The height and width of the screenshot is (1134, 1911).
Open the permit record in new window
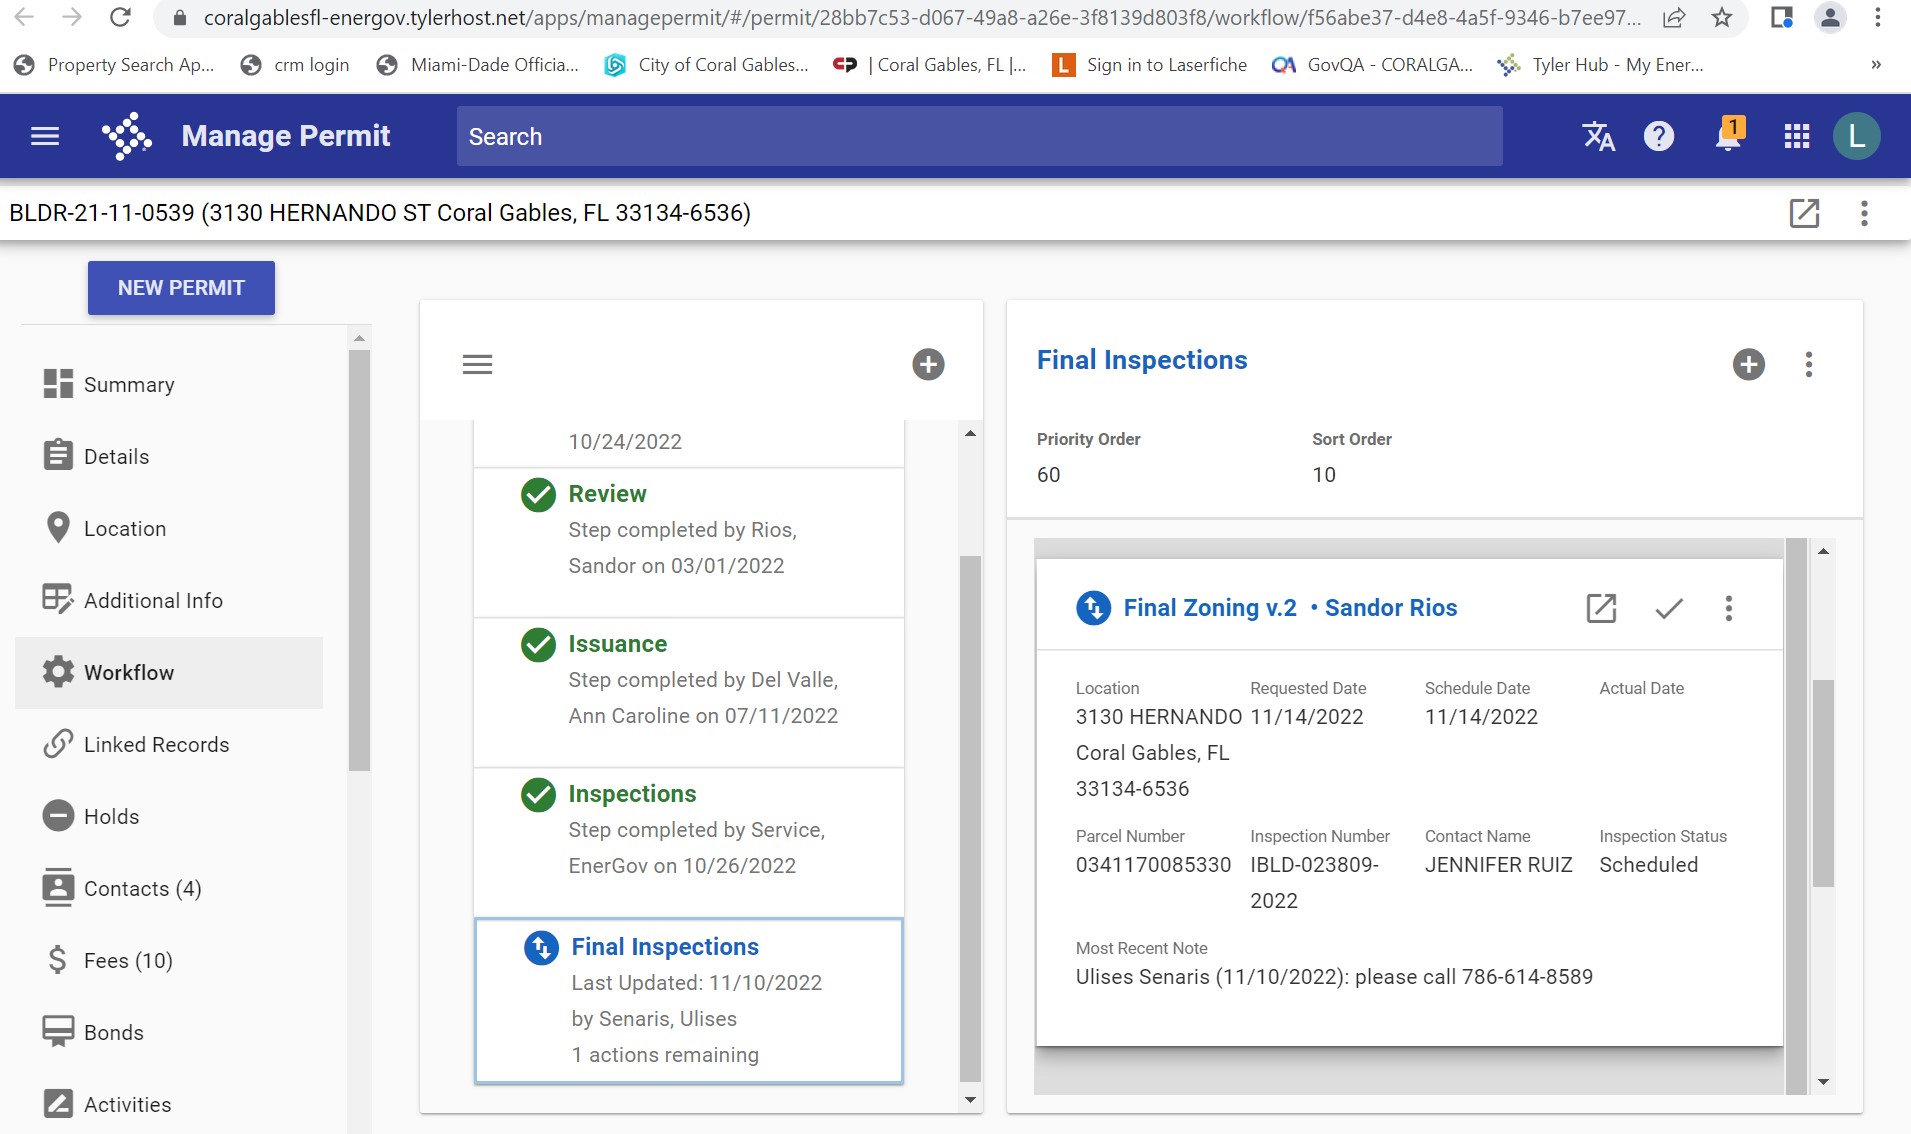point(1804,213)
